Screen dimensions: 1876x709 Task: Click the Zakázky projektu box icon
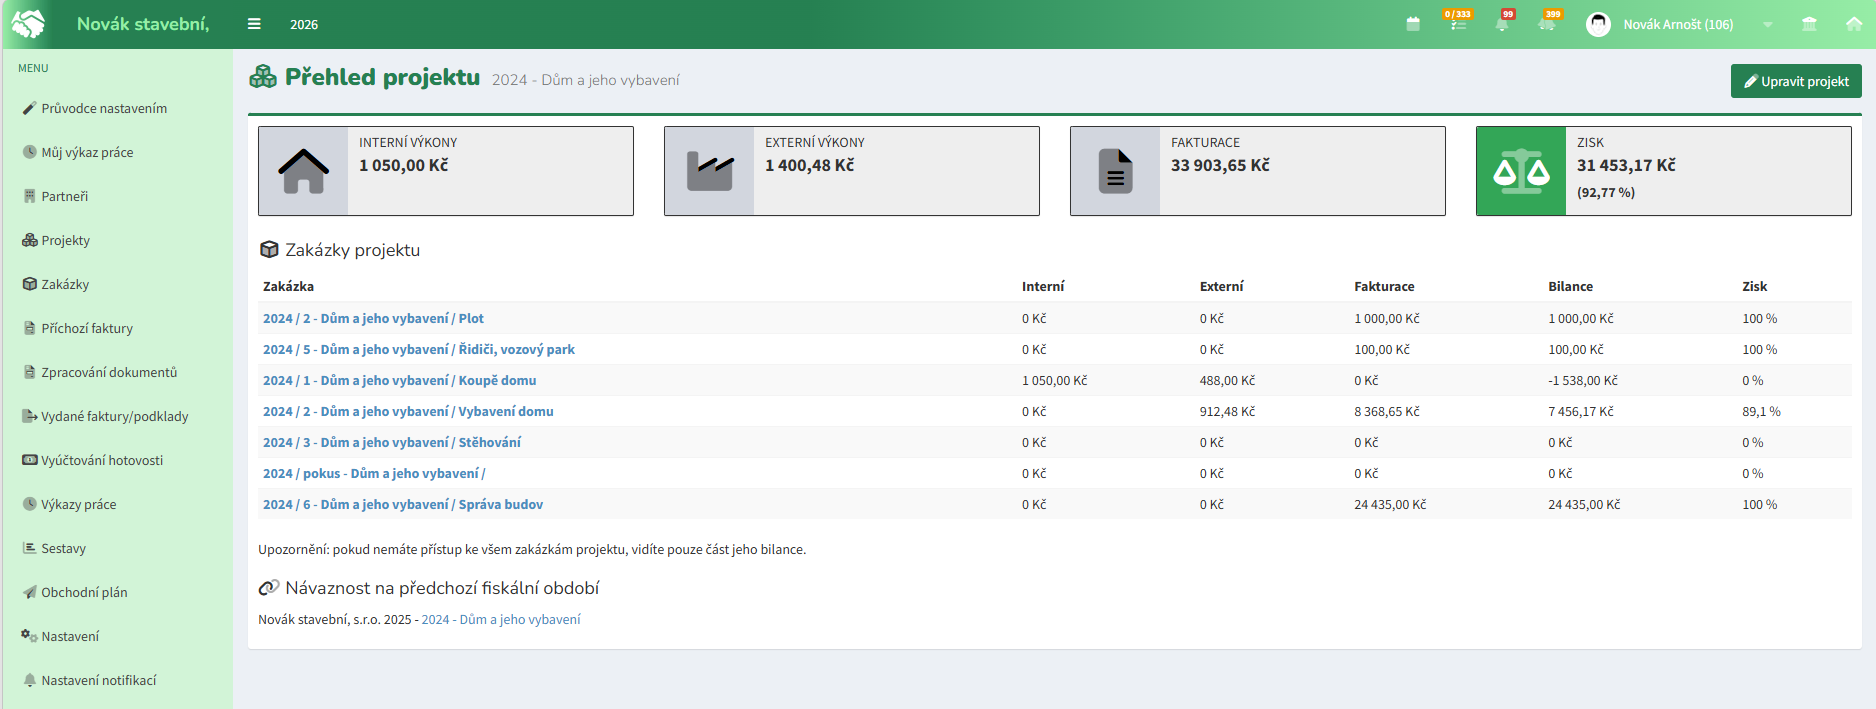[269, 250]
